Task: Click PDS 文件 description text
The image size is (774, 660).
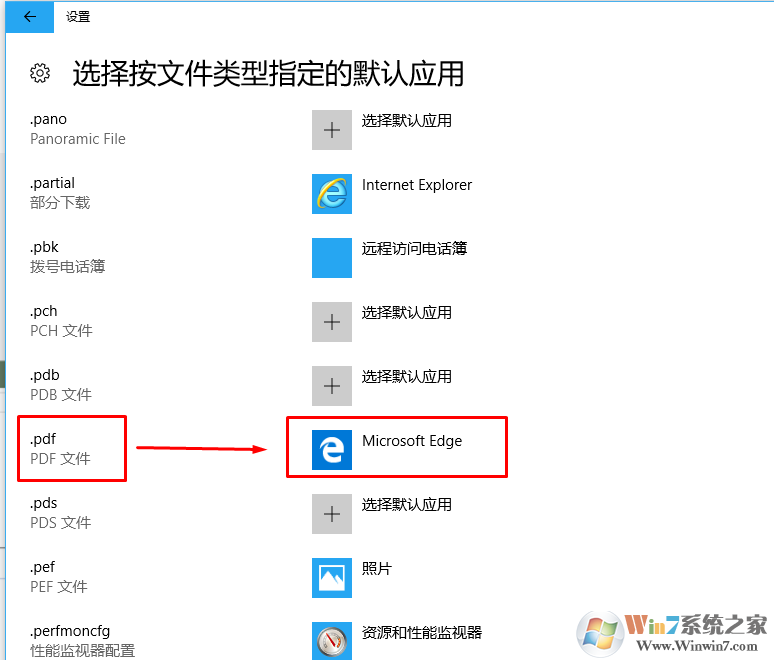Action: 61,523
